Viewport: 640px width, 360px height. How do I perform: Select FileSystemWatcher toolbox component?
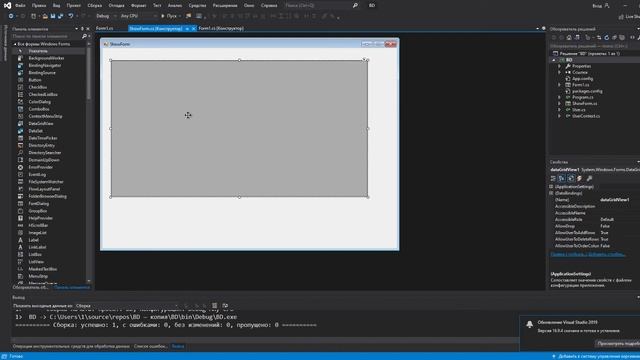pyautogui.click(x=46, y=182)
